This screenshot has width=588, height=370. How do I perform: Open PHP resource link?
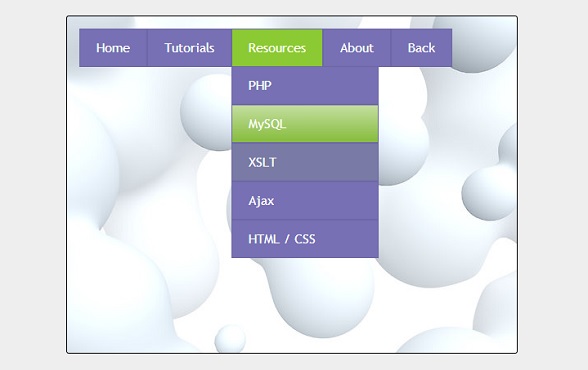(305, 86)
